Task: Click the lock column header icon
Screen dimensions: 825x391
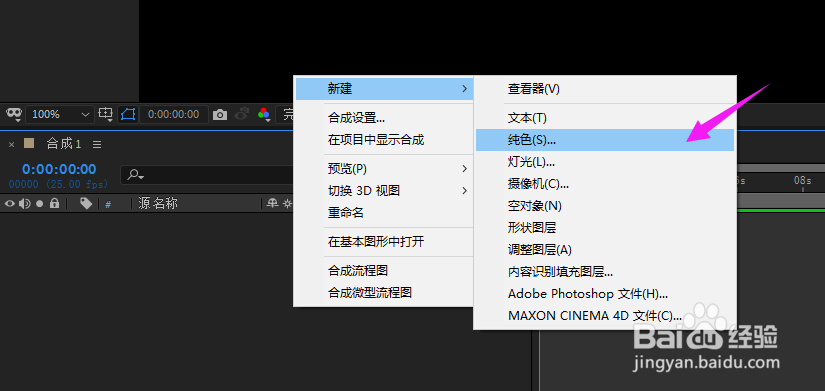Action: click(54, 203)
